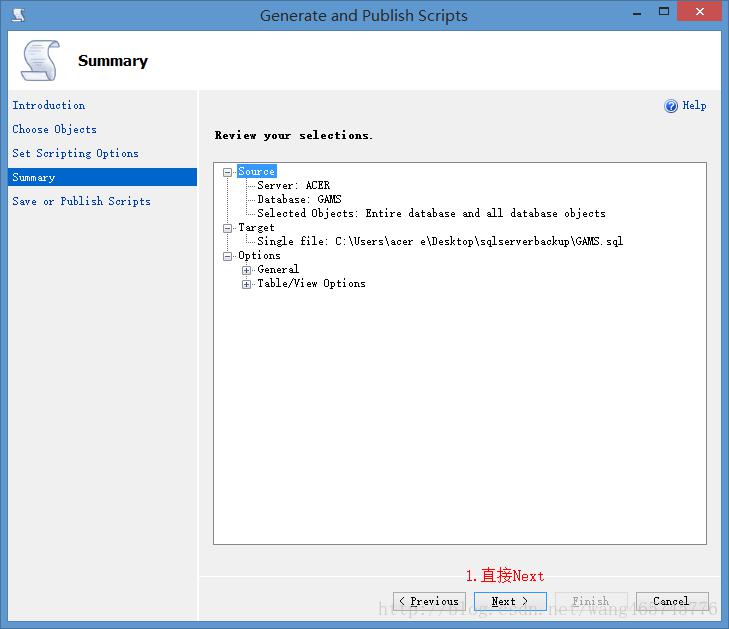Click the title bar application icon

coord(18,15)
